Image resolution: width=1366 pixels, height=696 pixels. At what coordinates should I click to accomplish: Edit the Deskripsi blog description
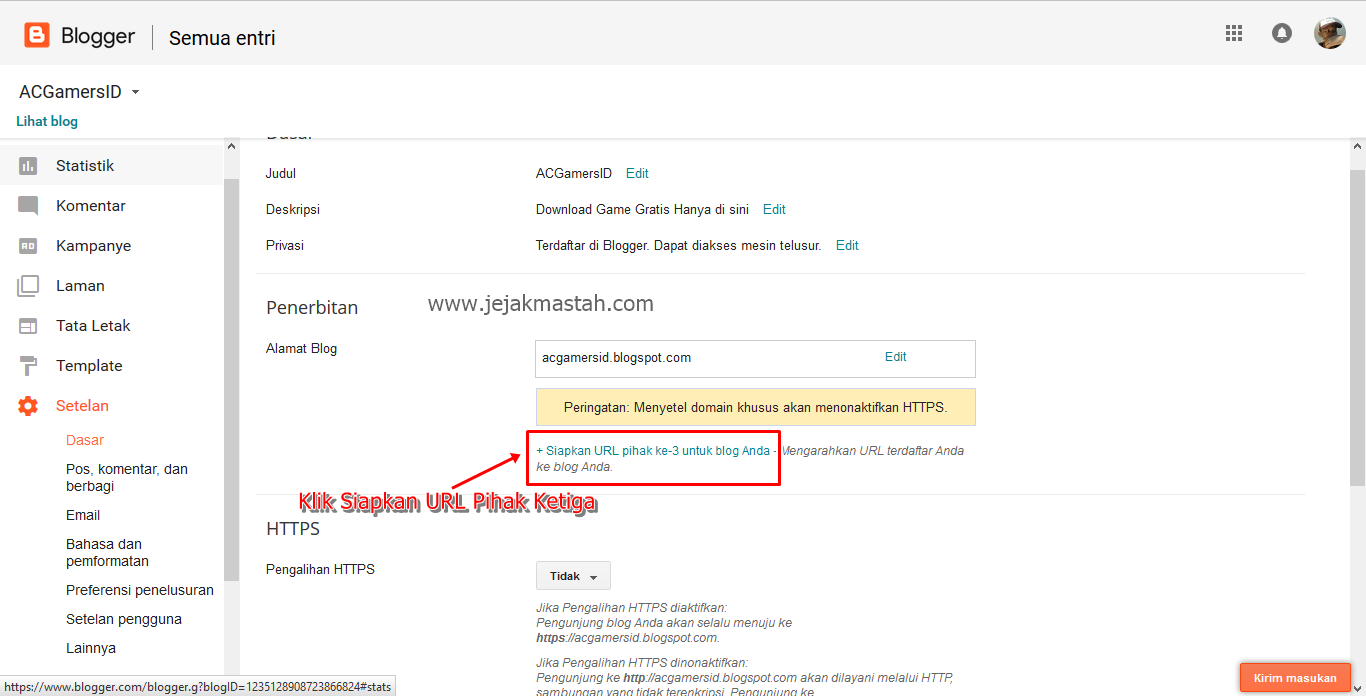point(774,209)
